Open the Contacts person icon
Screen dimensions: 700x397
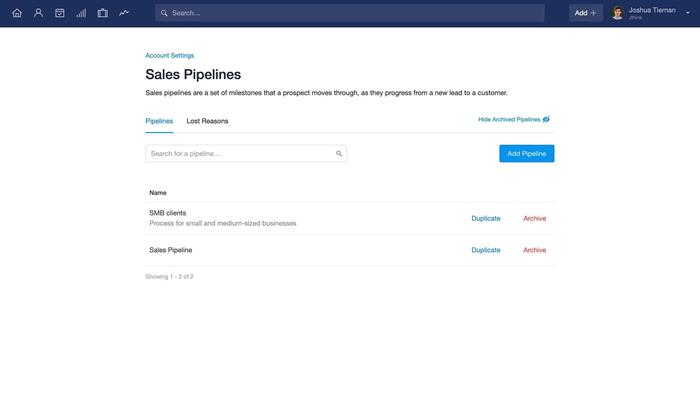pos(38,13)
